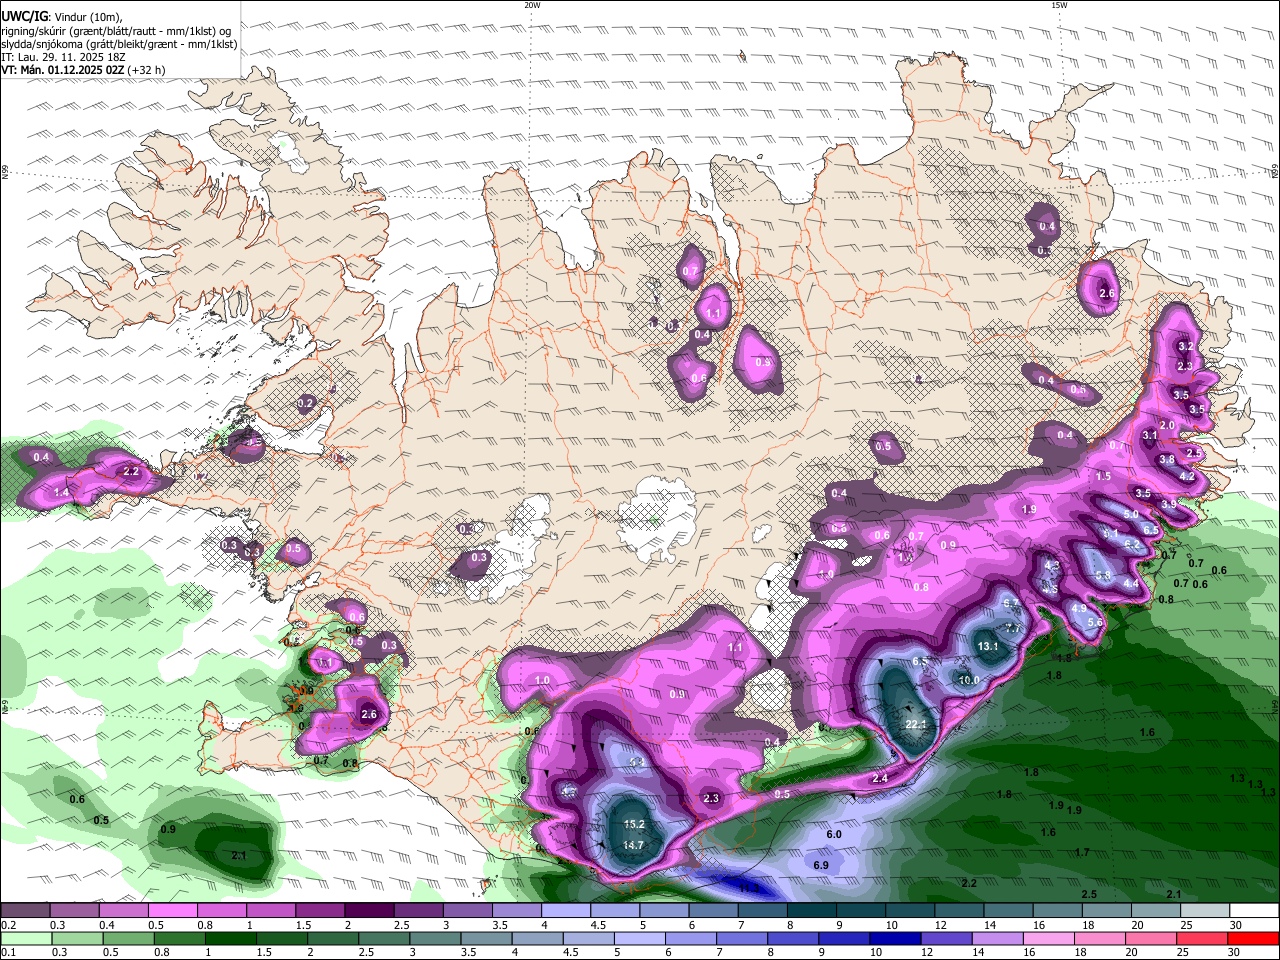Click upper legend pink swatch between 0.5 and 0.8
1280x960 pixels.
click(172, 911)
